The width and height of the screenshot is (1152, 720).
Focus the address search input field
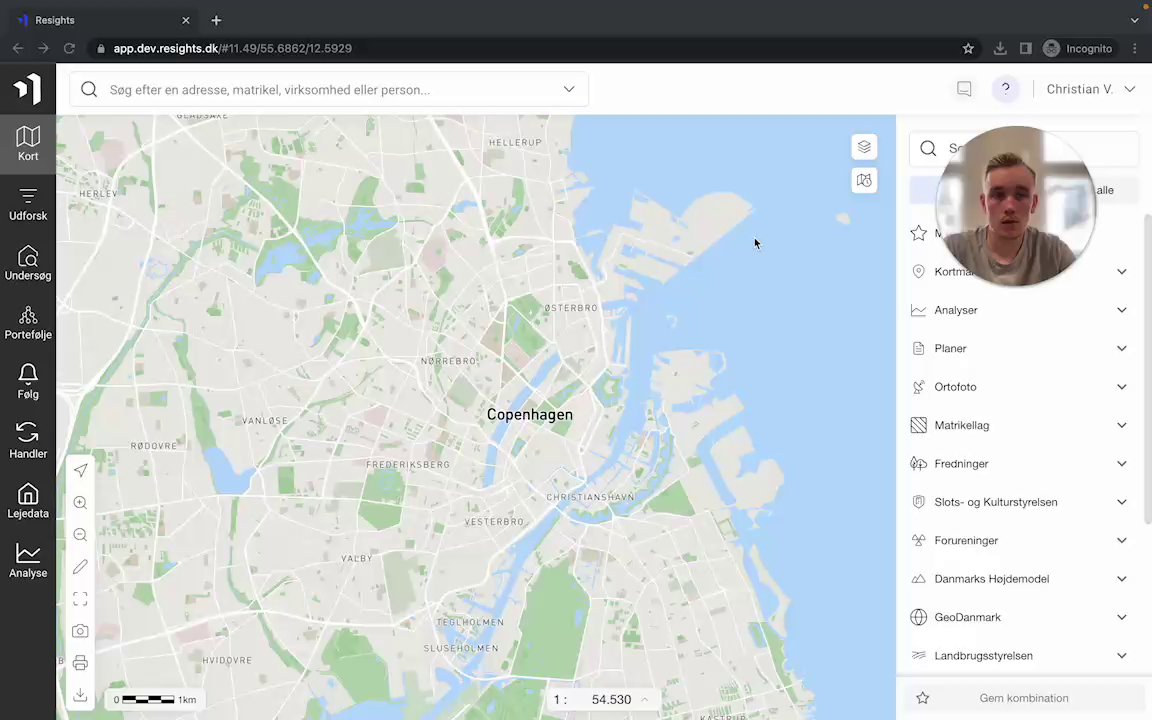pyautogui.click(x=329, y=90)
